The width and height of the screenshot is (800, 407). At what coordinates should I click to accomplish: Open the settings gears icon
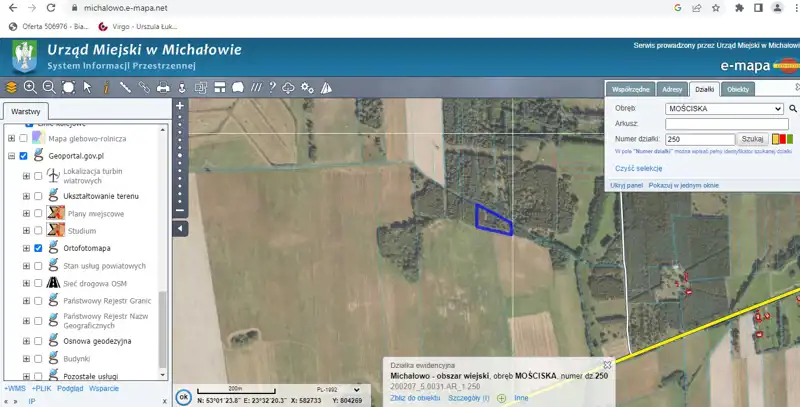(307, 88)
